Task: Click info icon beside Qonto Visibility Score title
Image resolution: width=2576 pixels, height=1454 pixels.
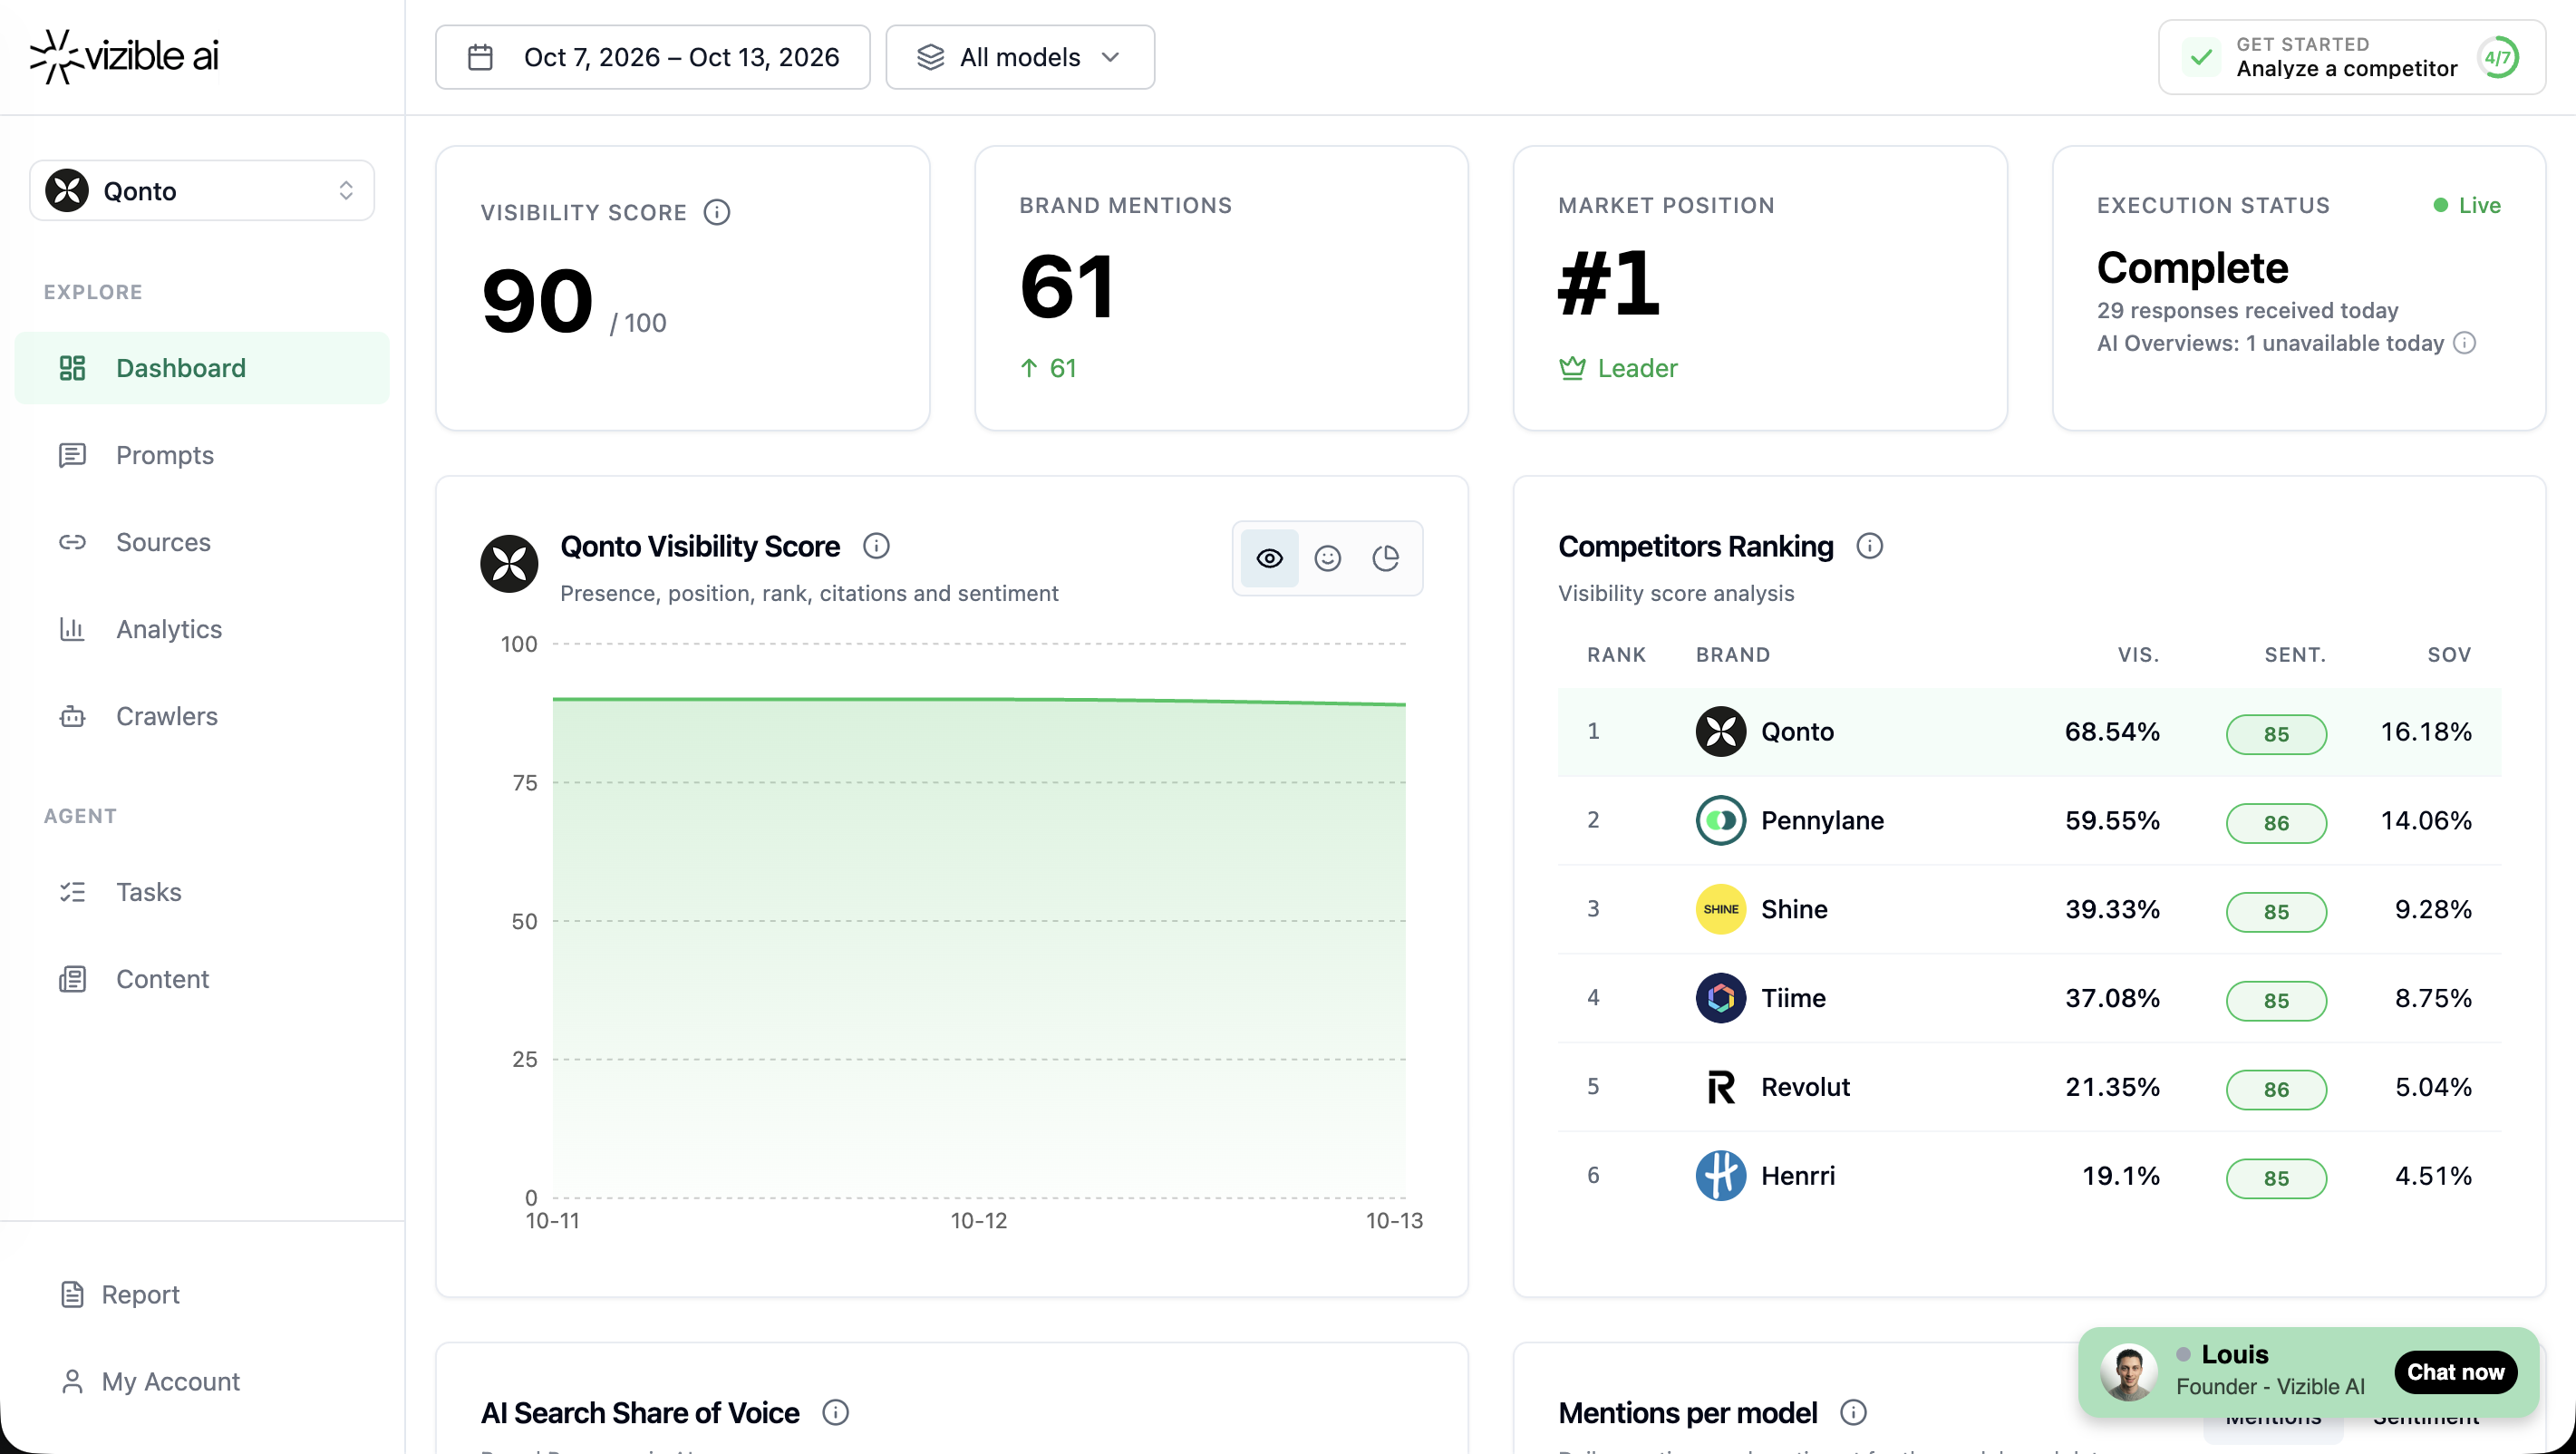Action: (x=876, y=546)
